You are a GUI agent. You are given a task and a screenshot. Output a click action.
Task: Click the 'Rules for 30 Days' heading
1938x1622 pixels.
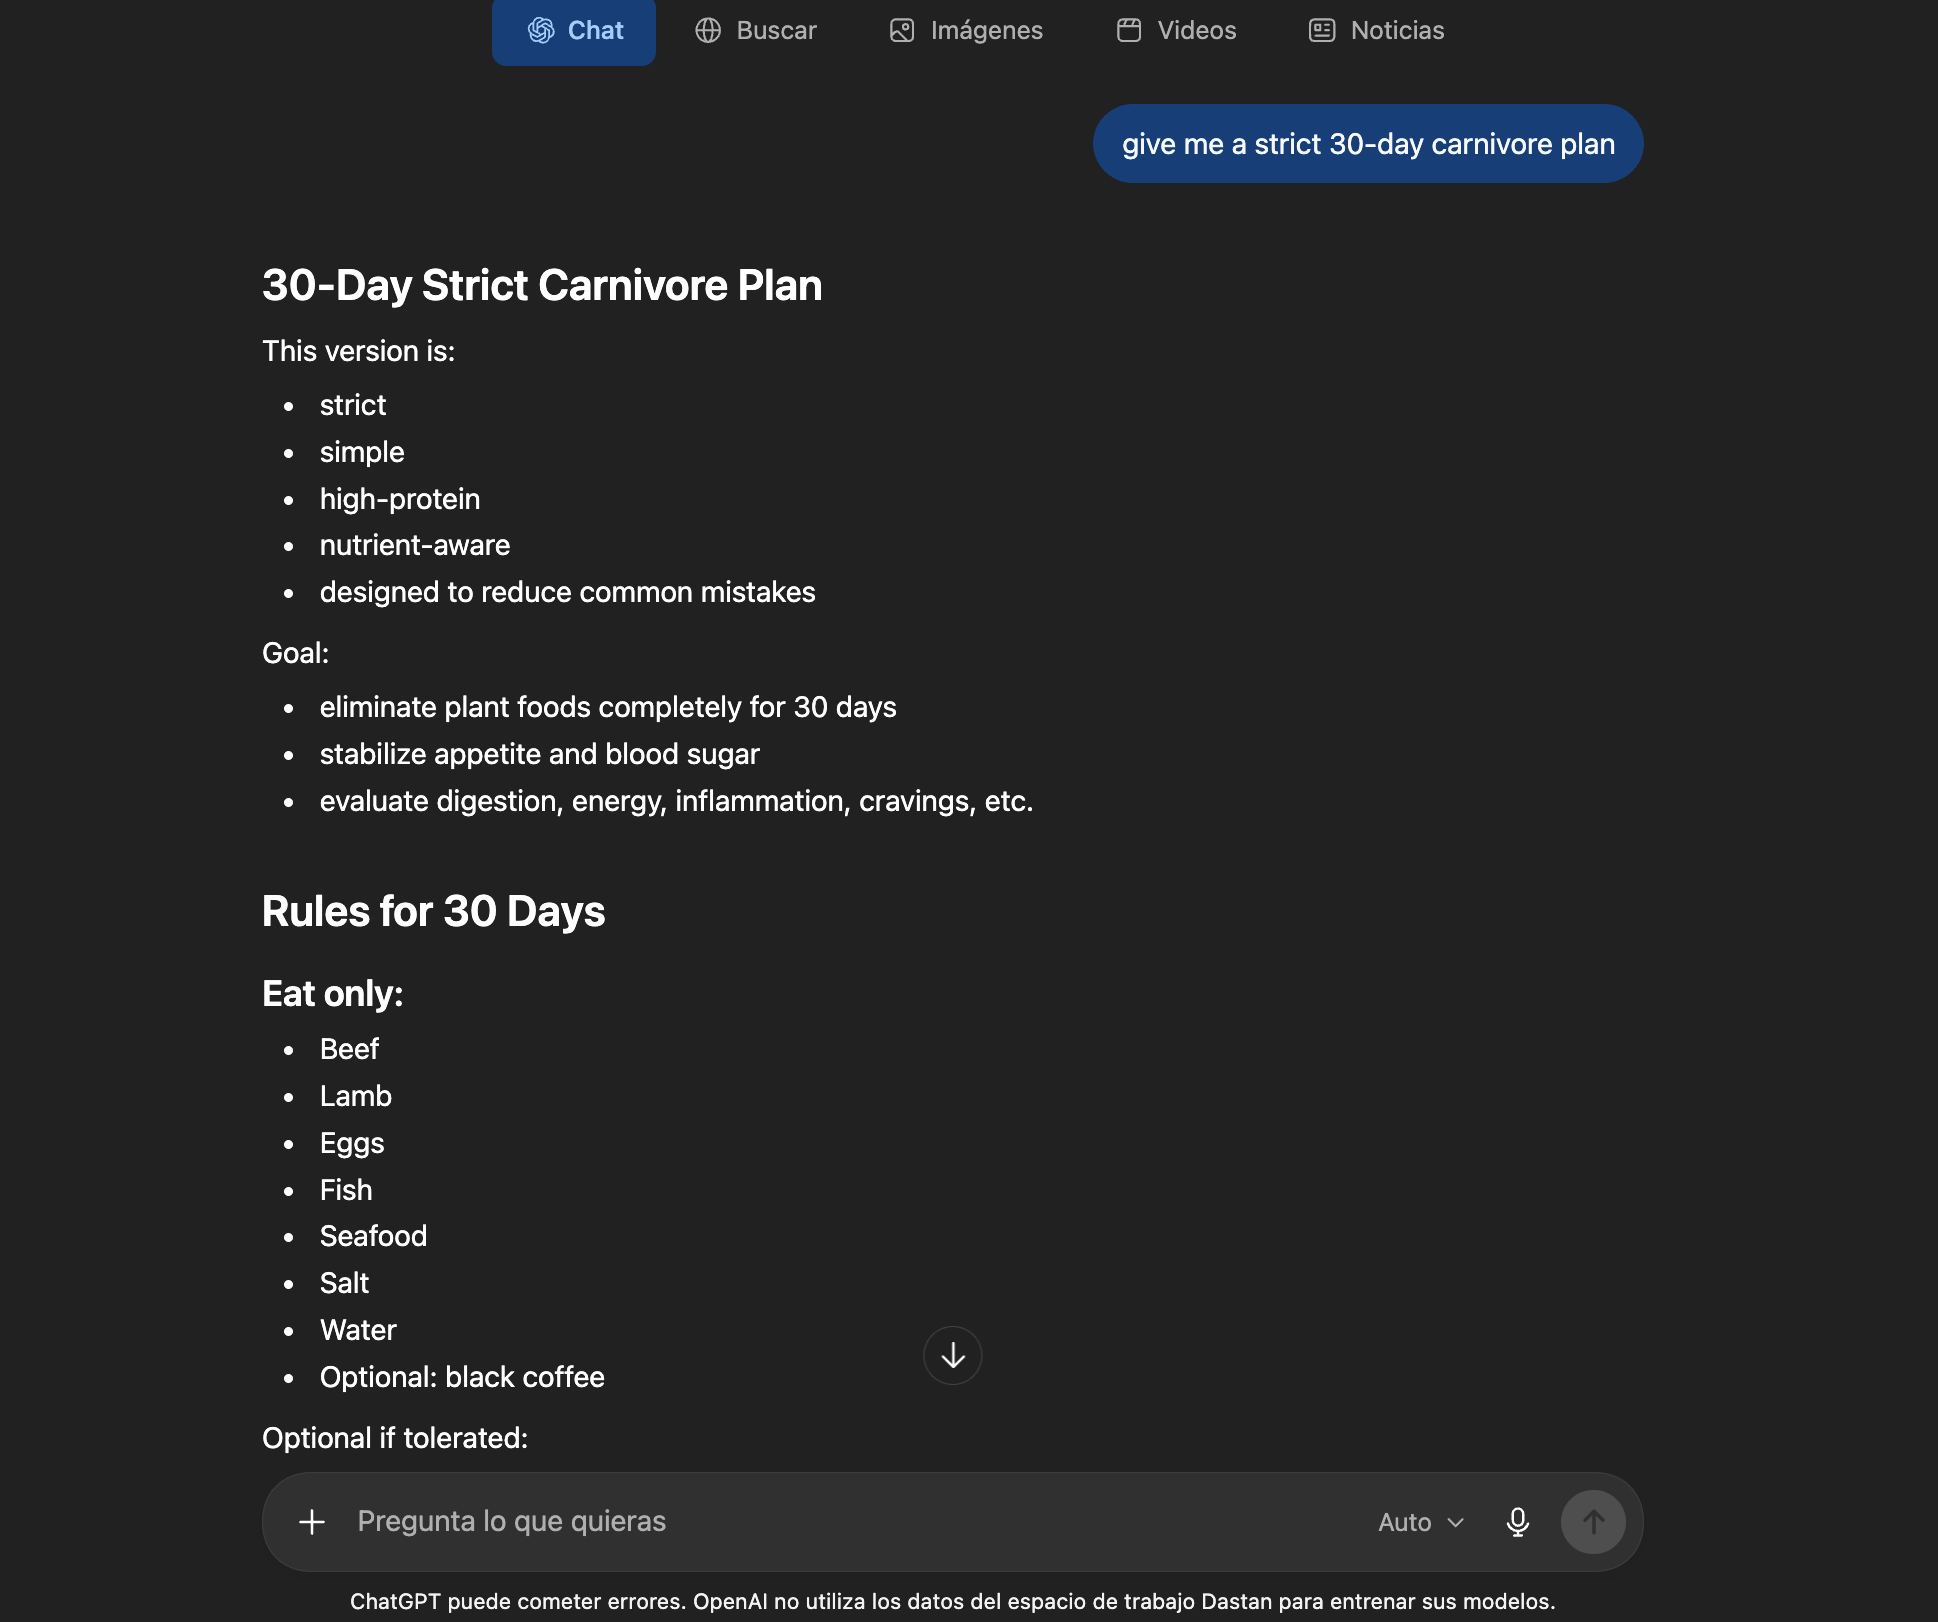tap(433, 912)
